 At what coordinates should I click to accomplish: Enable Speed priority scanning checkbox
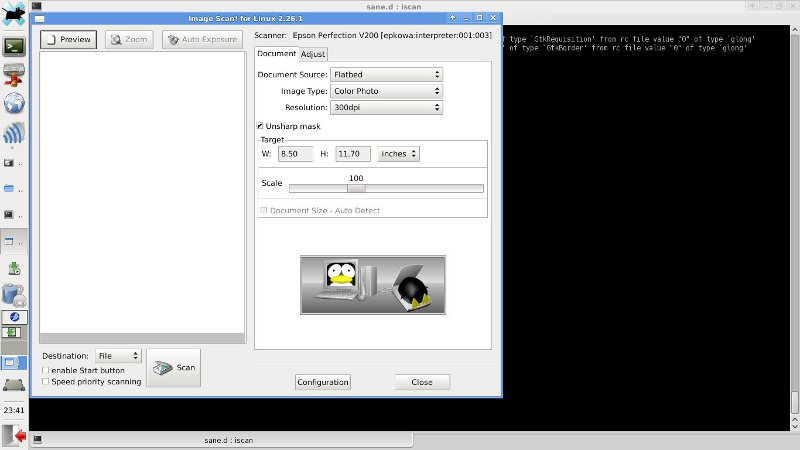click(45, 381)
